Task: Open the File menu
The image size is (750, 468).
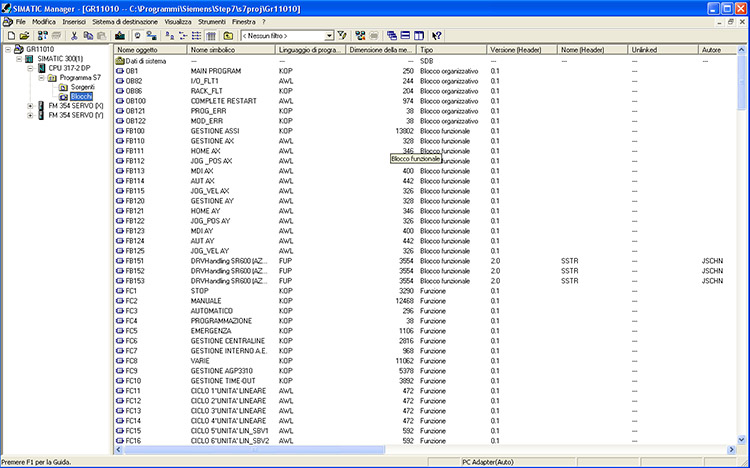Action: [21, 22]
